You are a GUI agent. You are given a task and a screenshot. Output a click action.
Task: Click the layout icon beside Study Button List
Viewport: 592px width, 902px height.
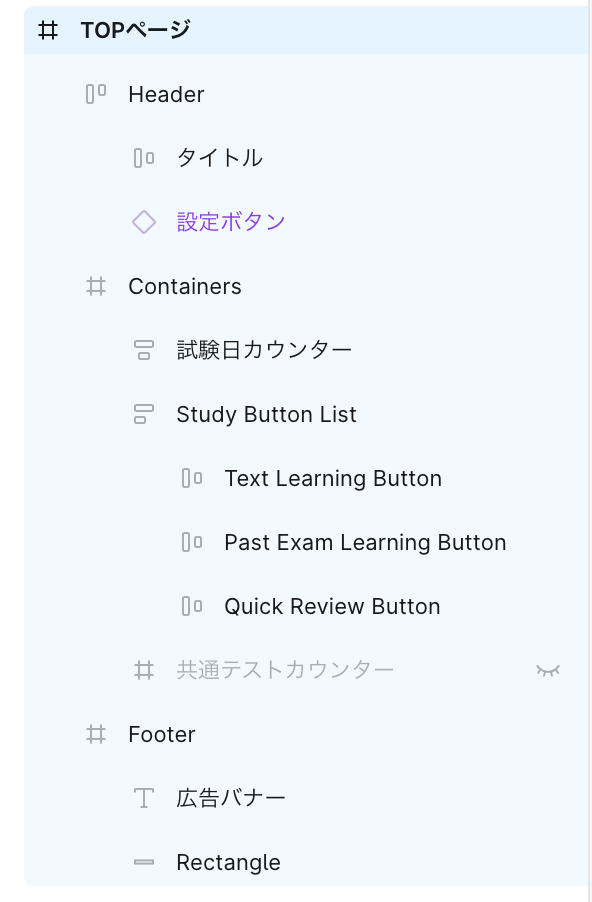tap(144, 414)
